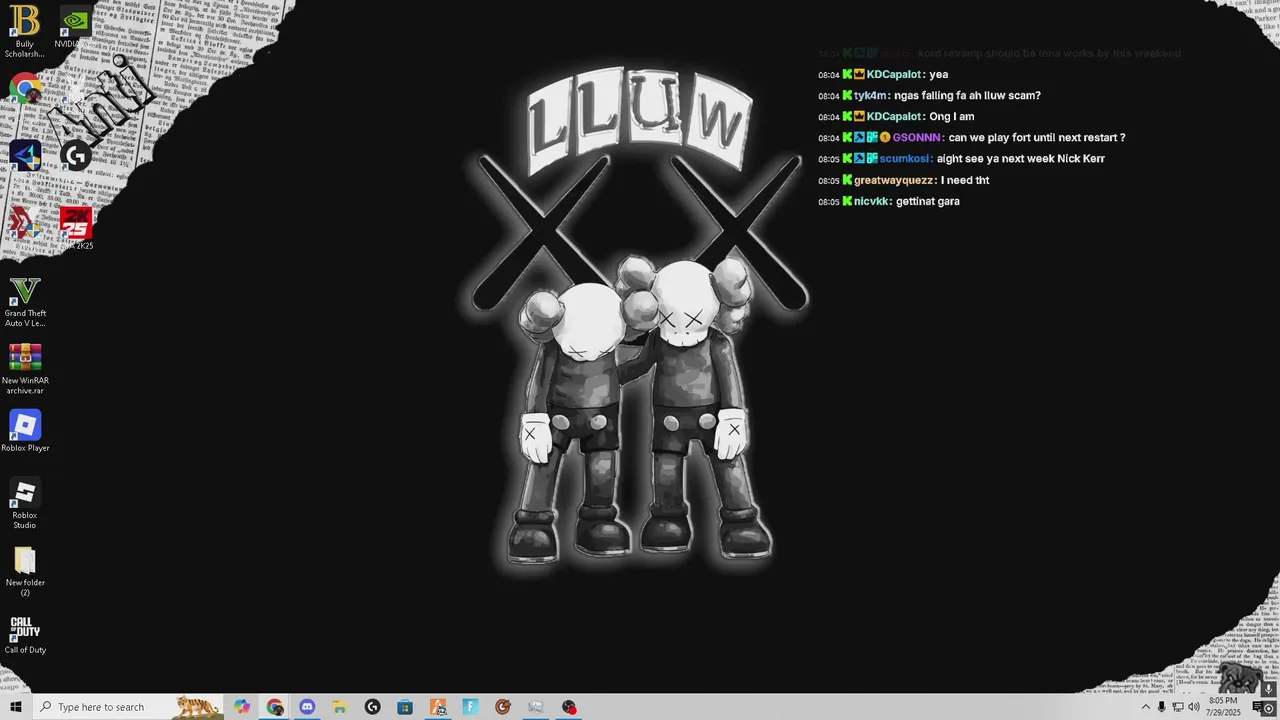Open the white faded shortcut beside Chrome
Viewport: 1280px width, 720px height.
pos(75,88)
